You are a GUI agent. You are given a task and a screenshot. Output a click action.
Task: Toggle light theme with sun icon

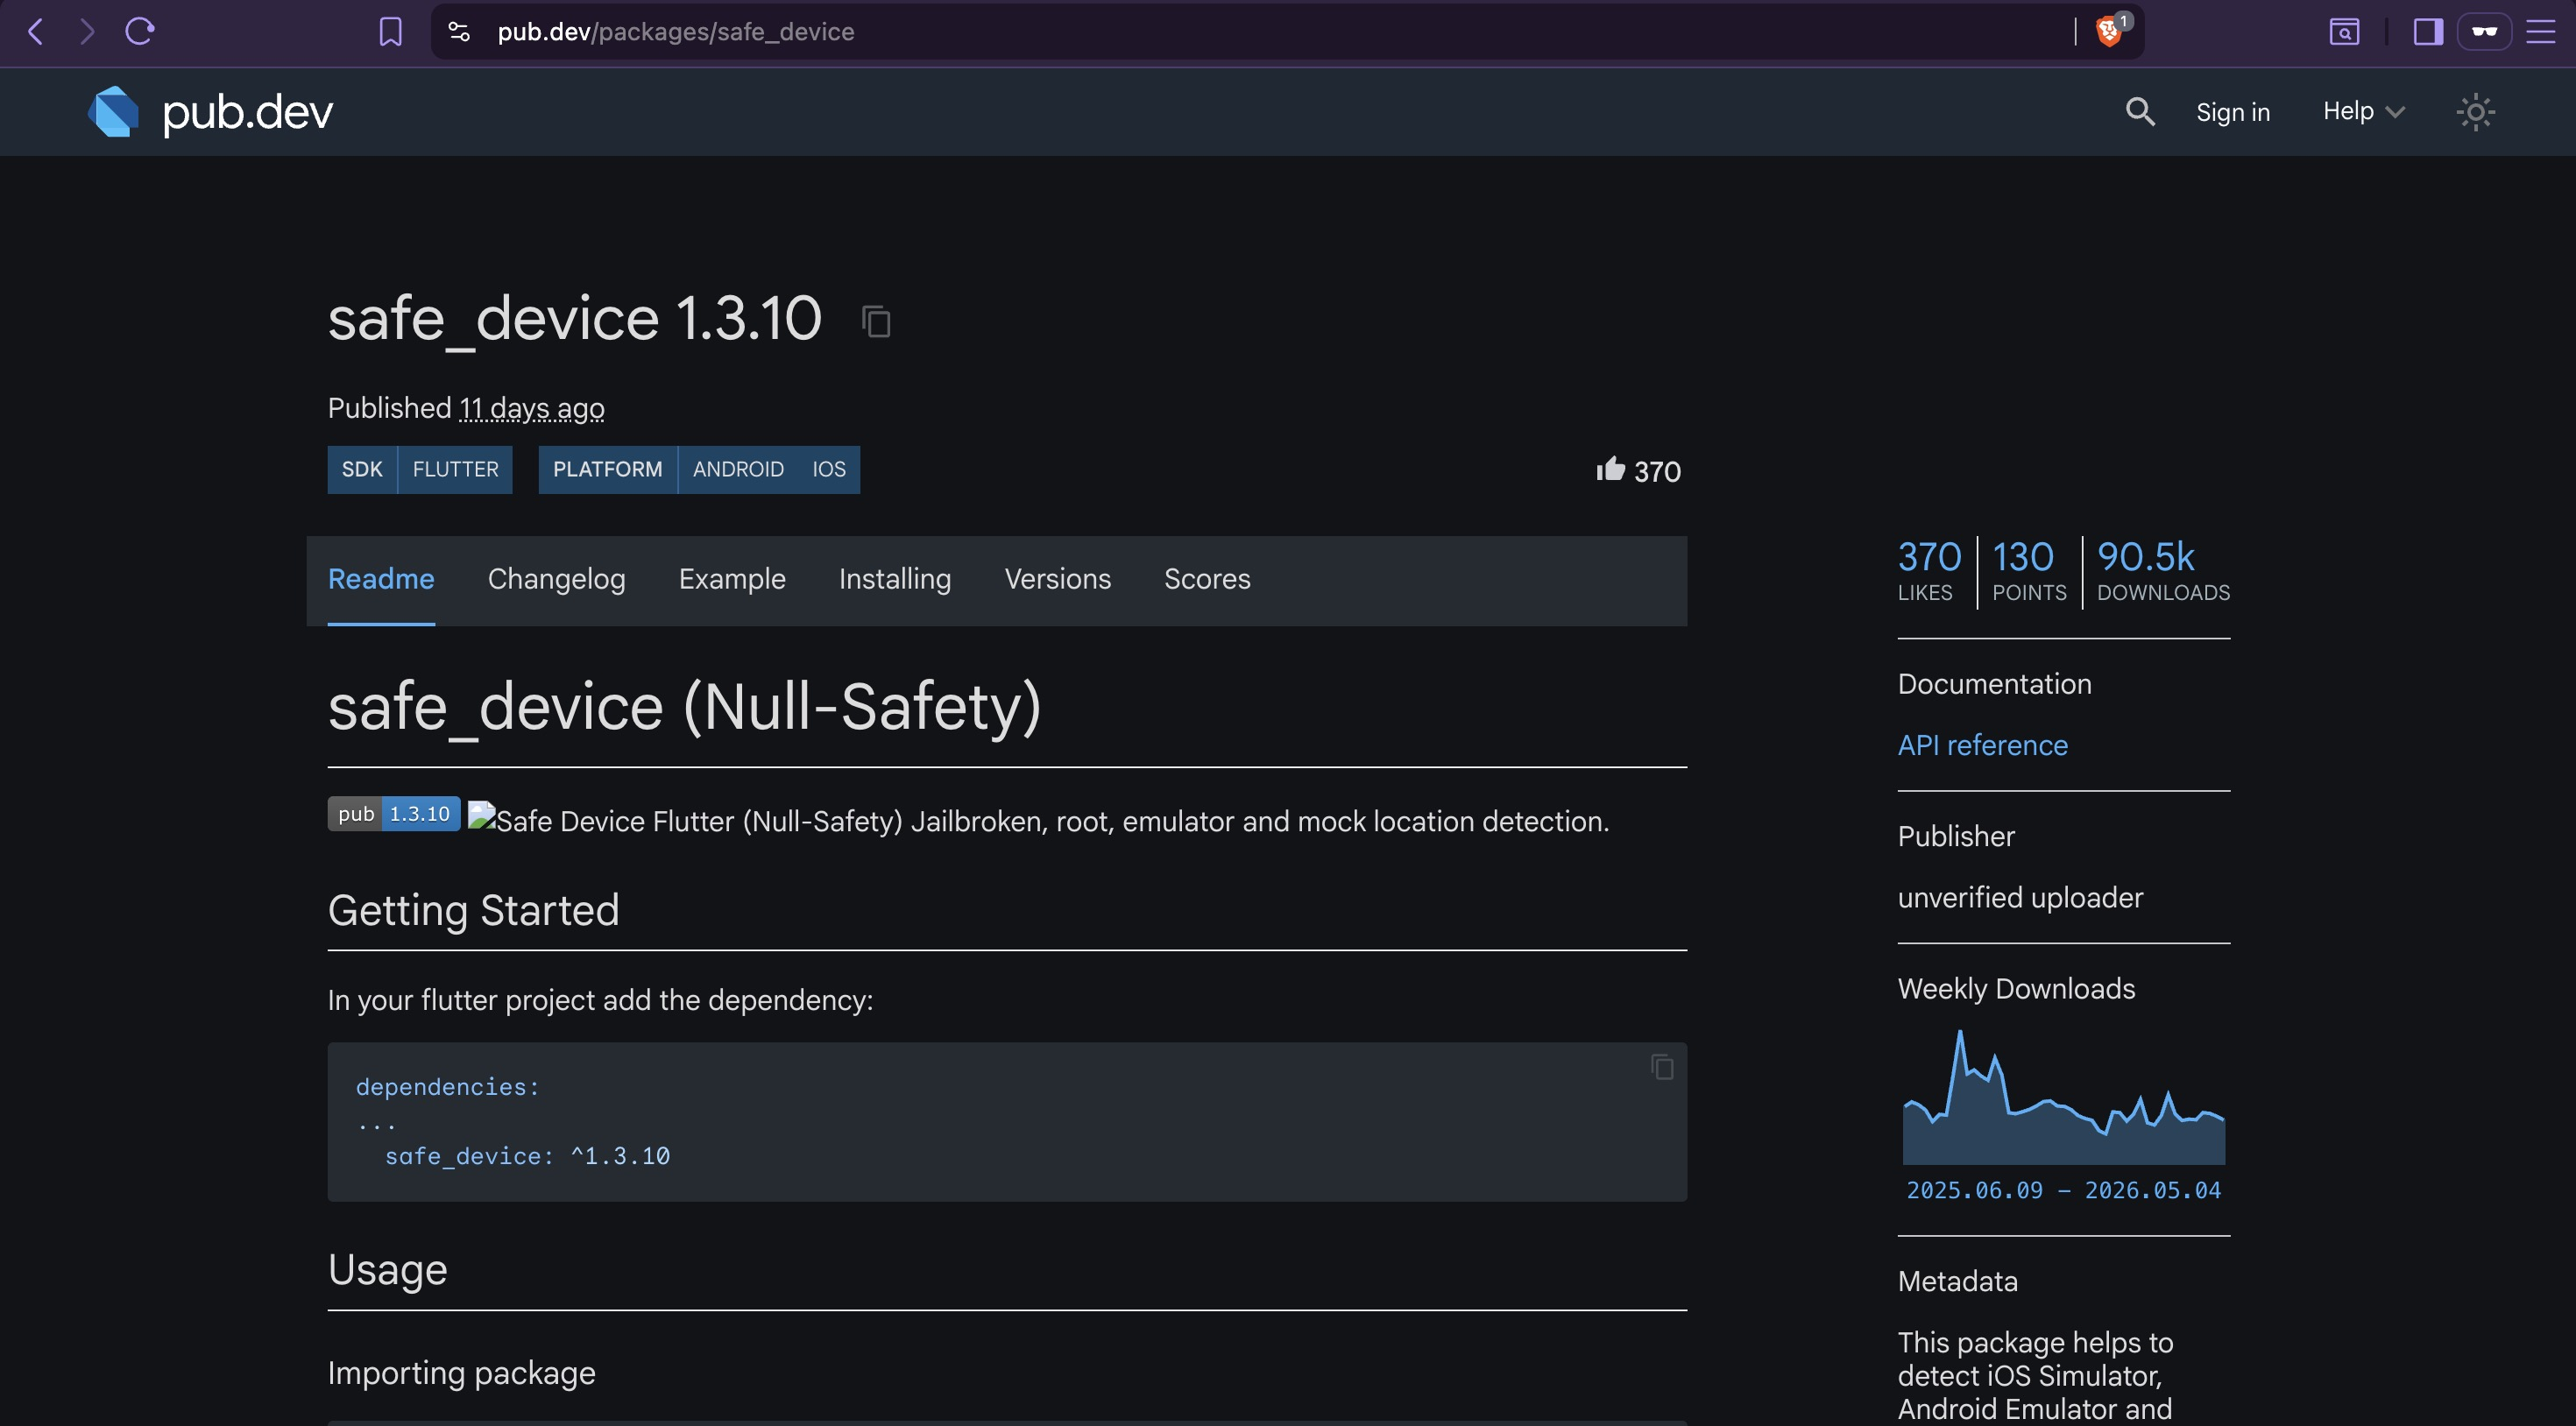click(2475, 111)
